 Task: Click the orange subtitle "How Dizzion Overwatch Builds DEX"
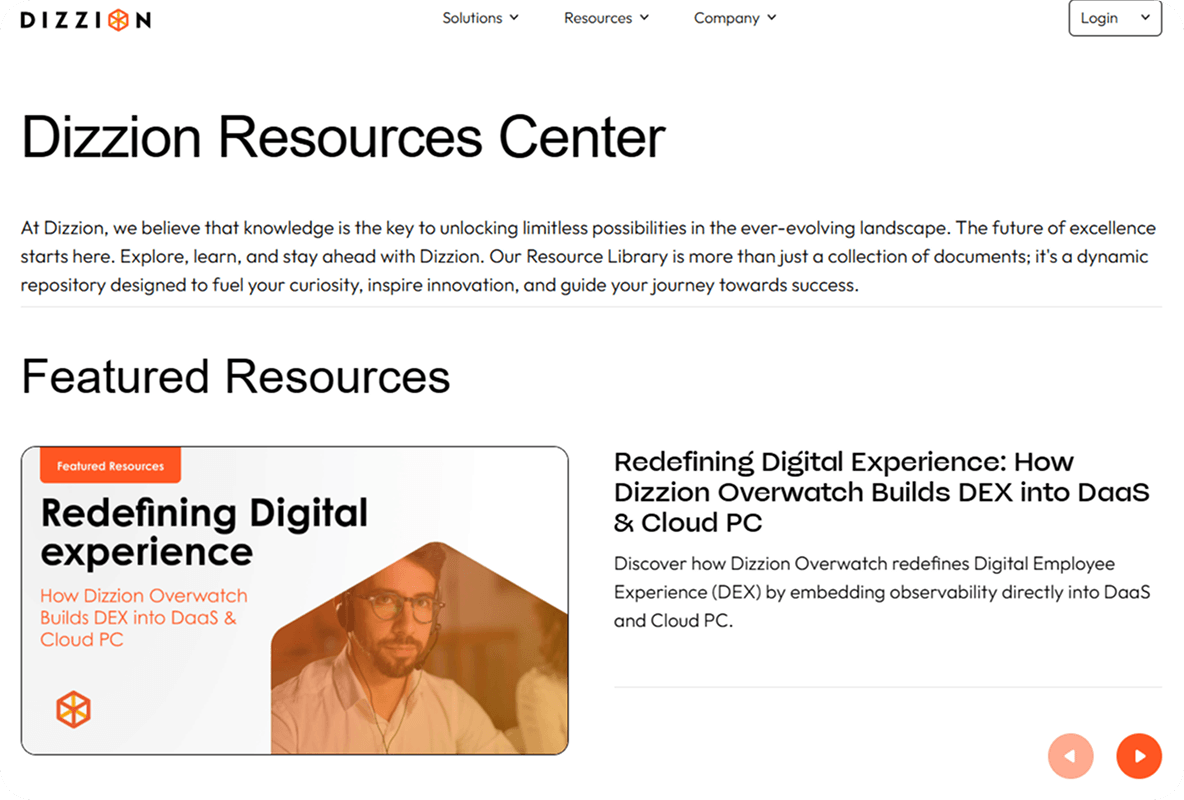pyautogui.click(x=143, y=617)
